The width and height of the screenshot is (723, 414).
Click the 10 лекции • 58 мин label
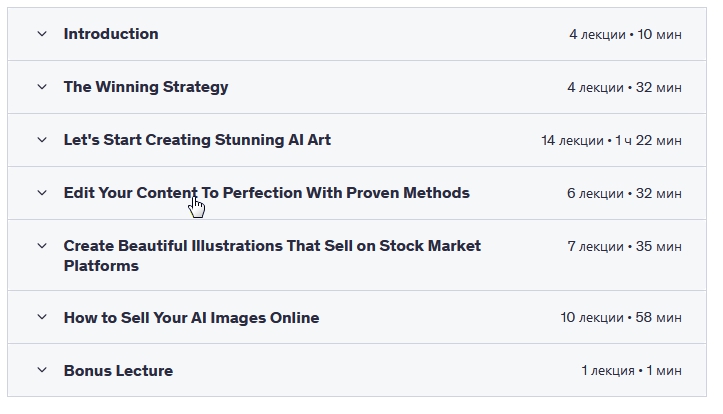coord(621,319)
